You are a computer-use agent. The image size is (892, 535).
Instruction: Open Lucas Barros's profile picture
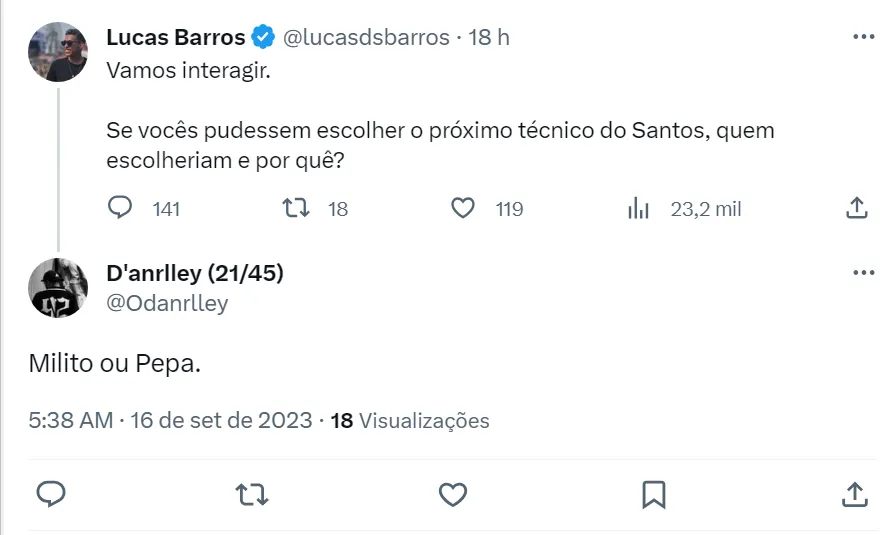pyautogui.click(x=58, y=52)
